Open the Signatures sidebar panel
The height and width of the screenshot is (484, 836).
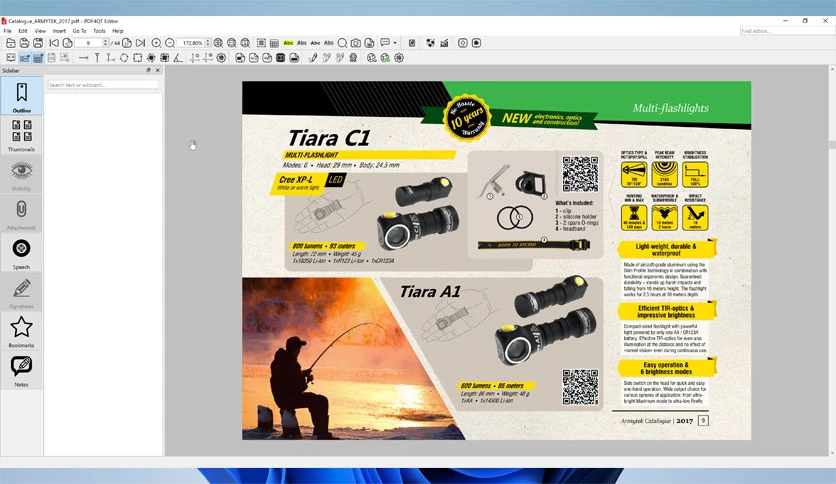pos(21,292)
